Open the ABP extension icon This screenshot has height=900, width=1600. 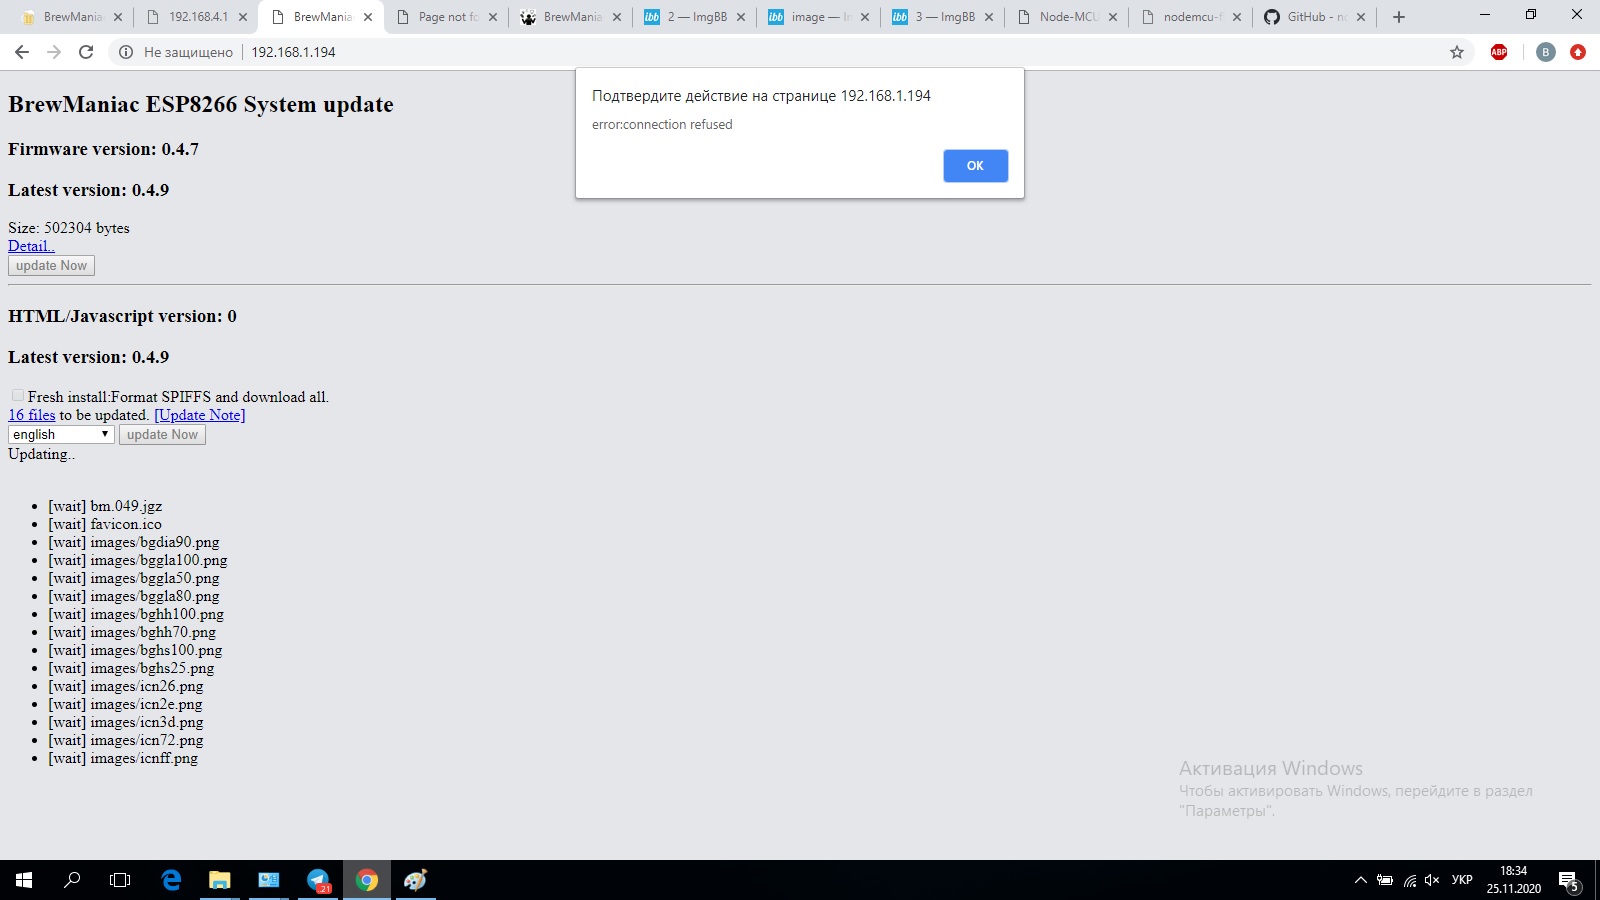[1499, 52]
